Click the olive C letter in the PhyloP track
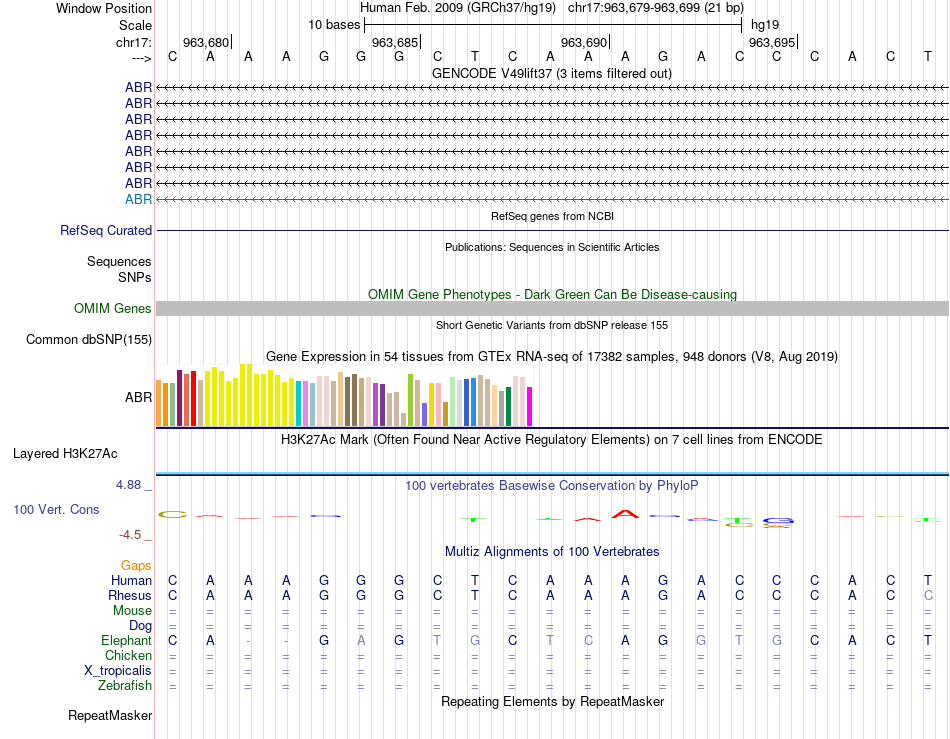Image resolution: width=950 pixels, height=739 pixels. point(173,515)
